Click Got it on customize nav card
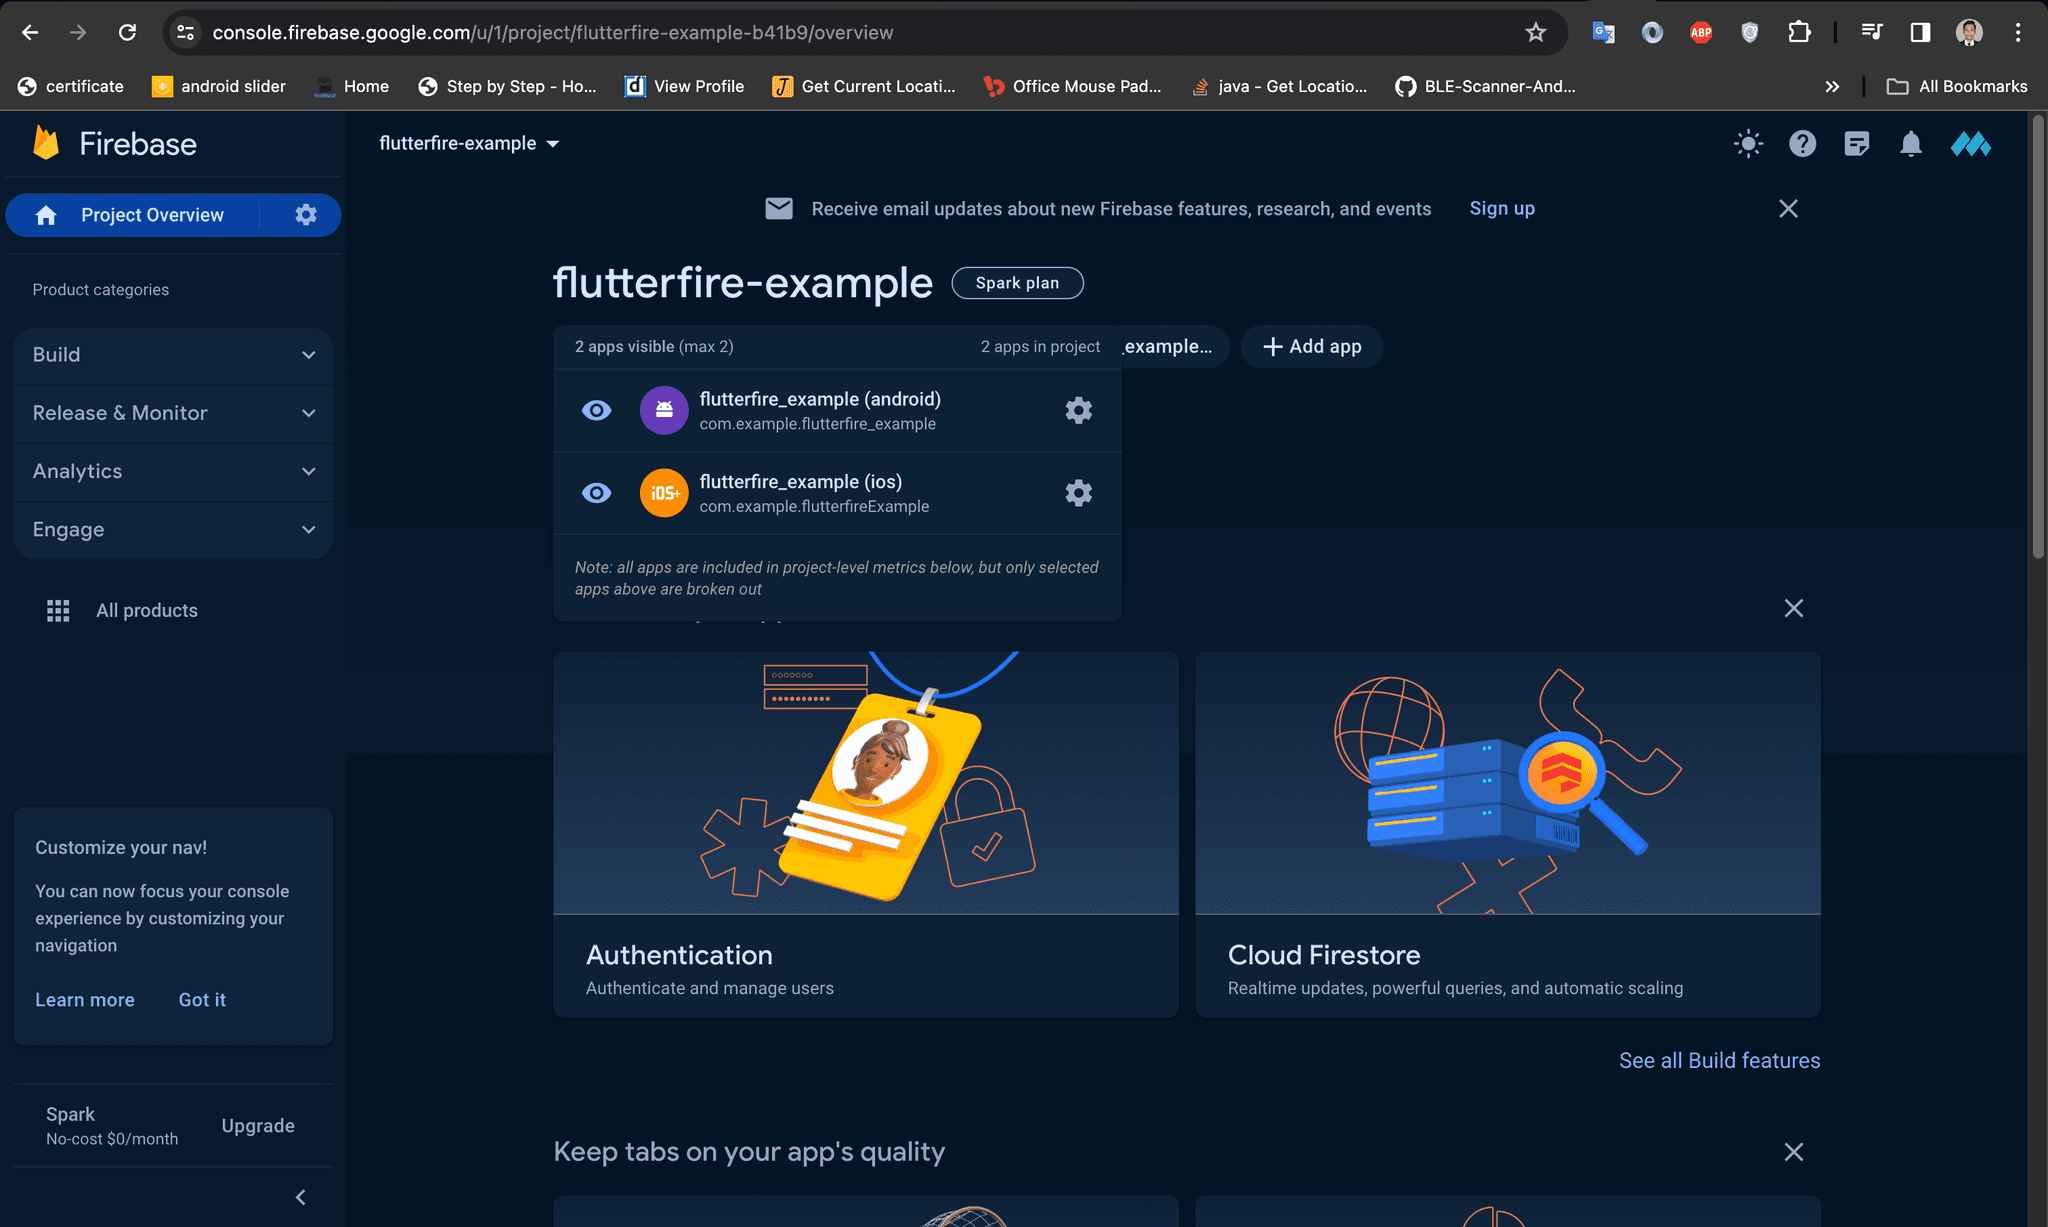 click(202, 1000)
